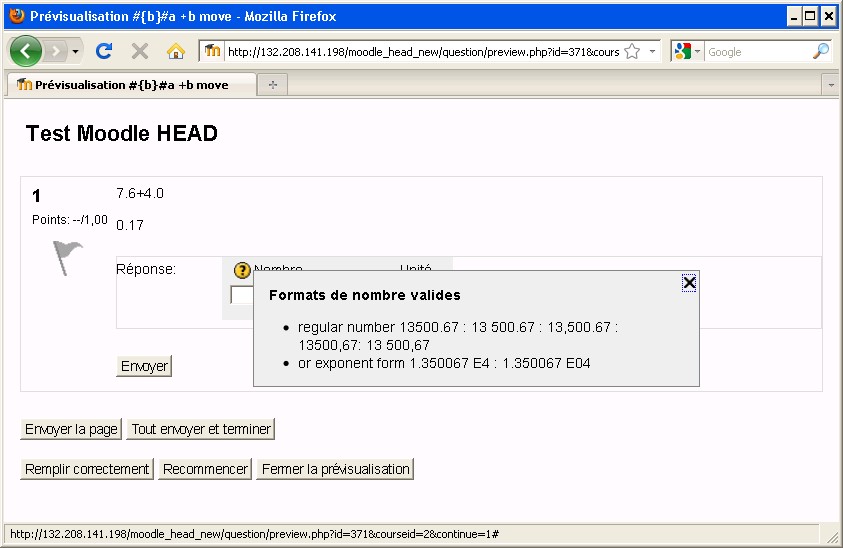Open the back/forward history dropdown arrow
843x548 pixels.
(x=75, y=52)
